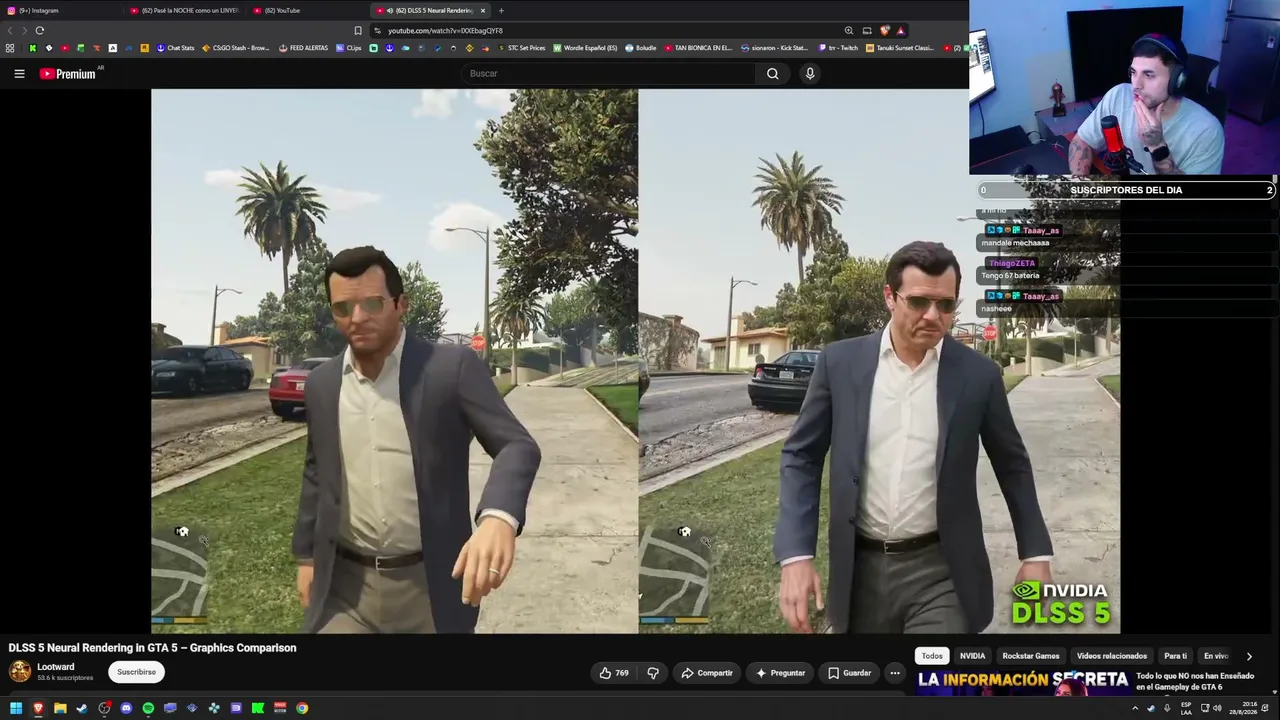The image size is (1280, 720).
Task: Launch Brave browser from the taskbar
Action: tap(38, 708)
